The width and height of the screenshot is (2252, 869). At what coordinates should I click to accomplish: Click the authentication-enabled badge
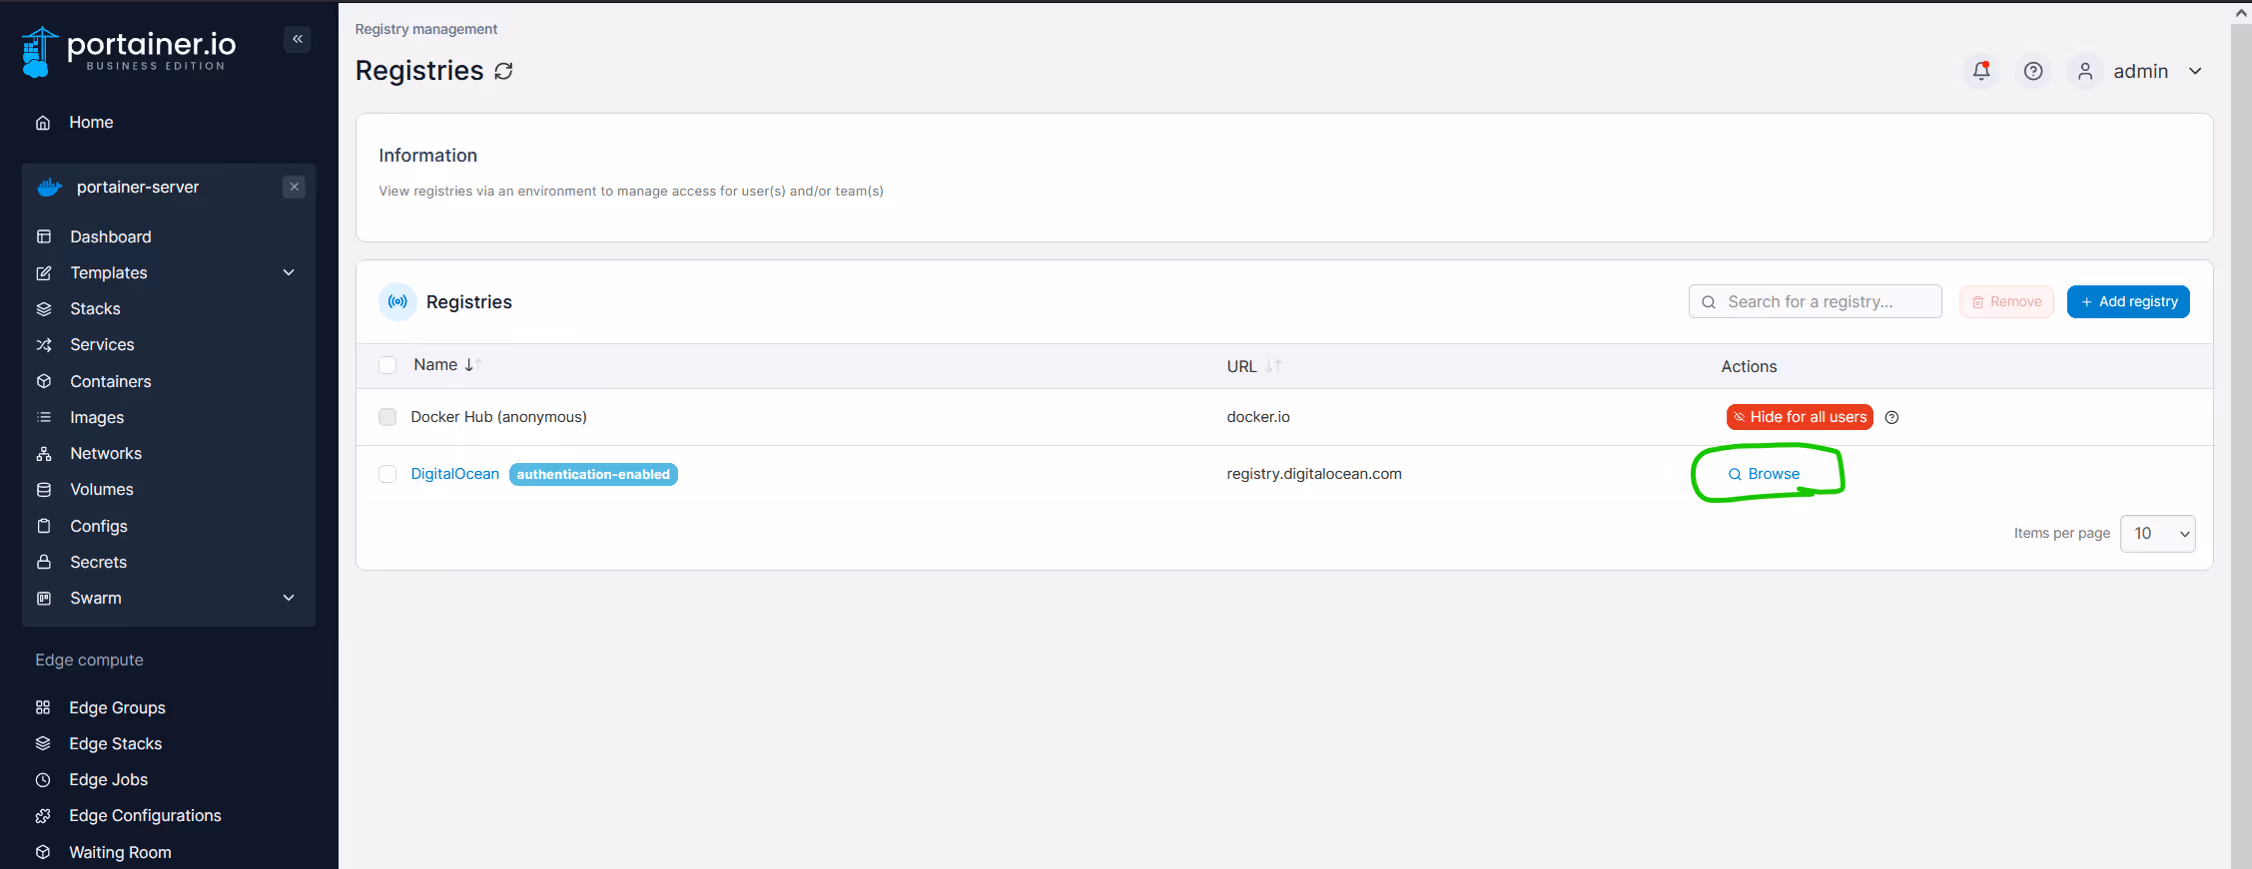point(593,474)
